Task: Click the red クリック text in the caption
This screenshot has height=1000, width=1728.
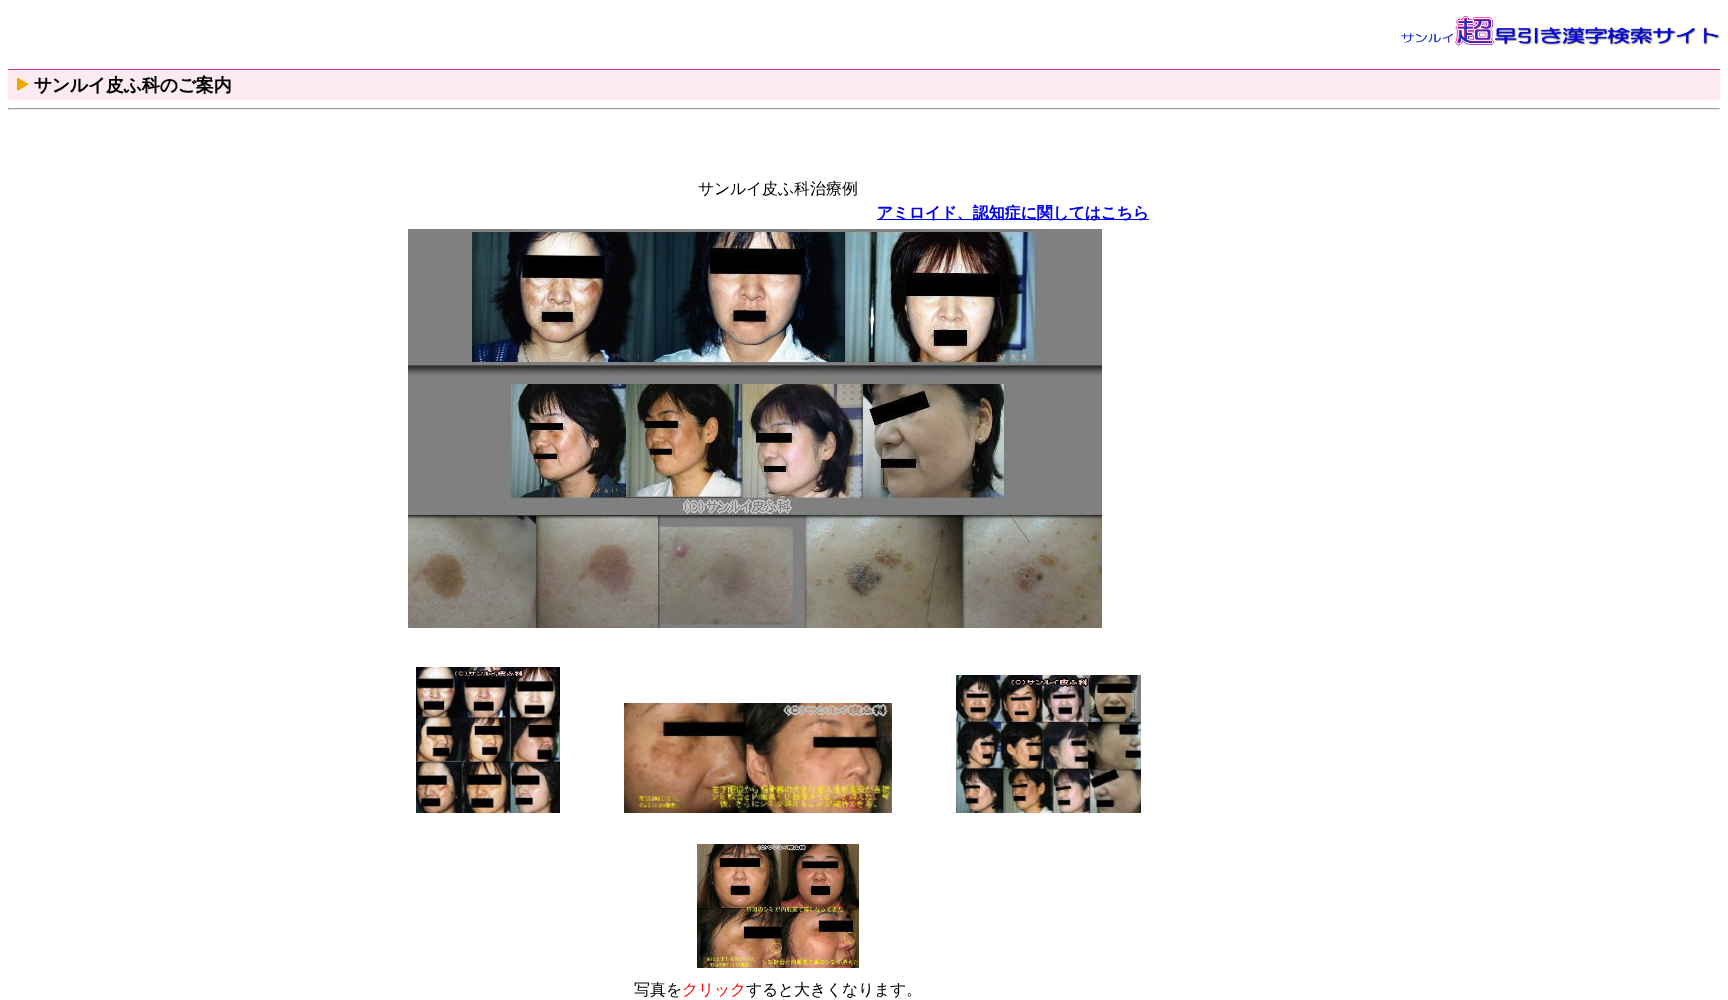Action: point(713,990)
